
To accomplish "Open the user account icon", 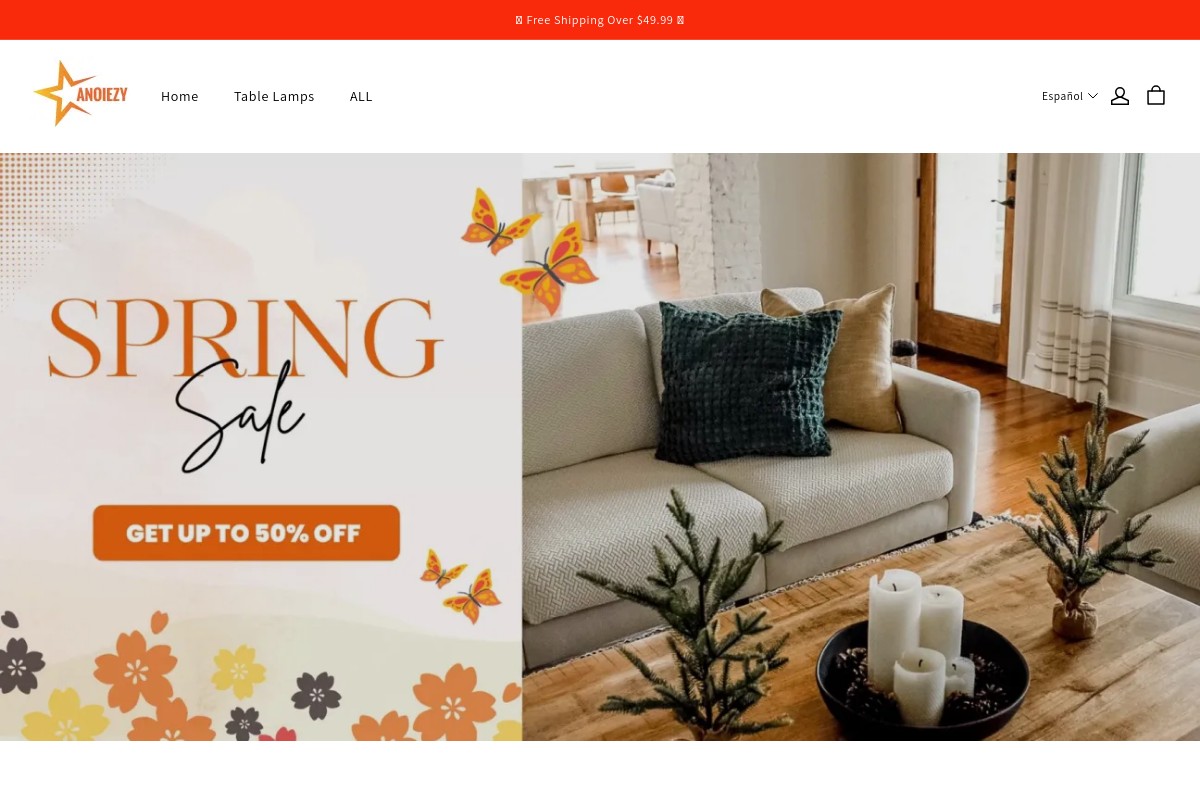I will click(x=1120, y=96).
